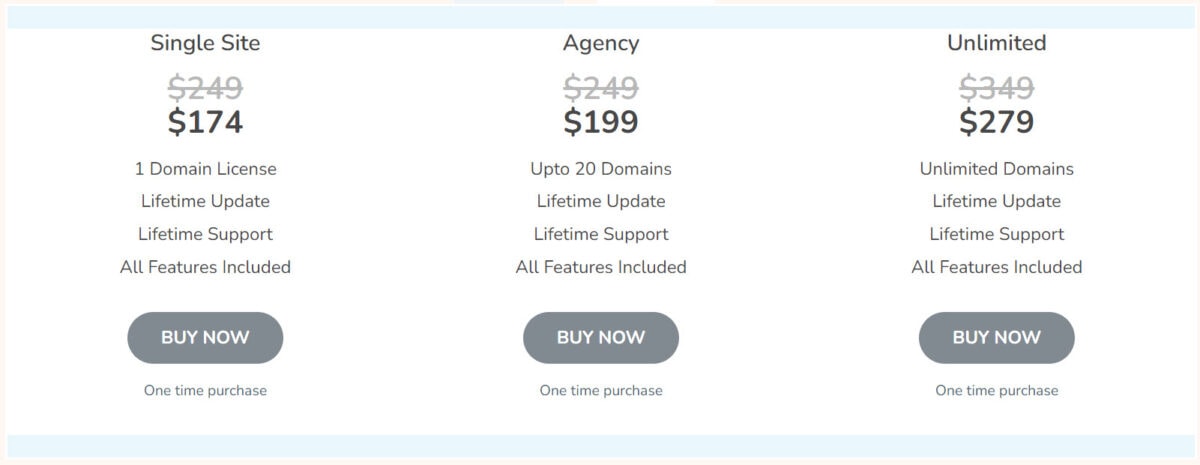The height and width of the screenshot is (465, 1200).
Task: Click BUY NOW for Agency plan
Action: 601,338
